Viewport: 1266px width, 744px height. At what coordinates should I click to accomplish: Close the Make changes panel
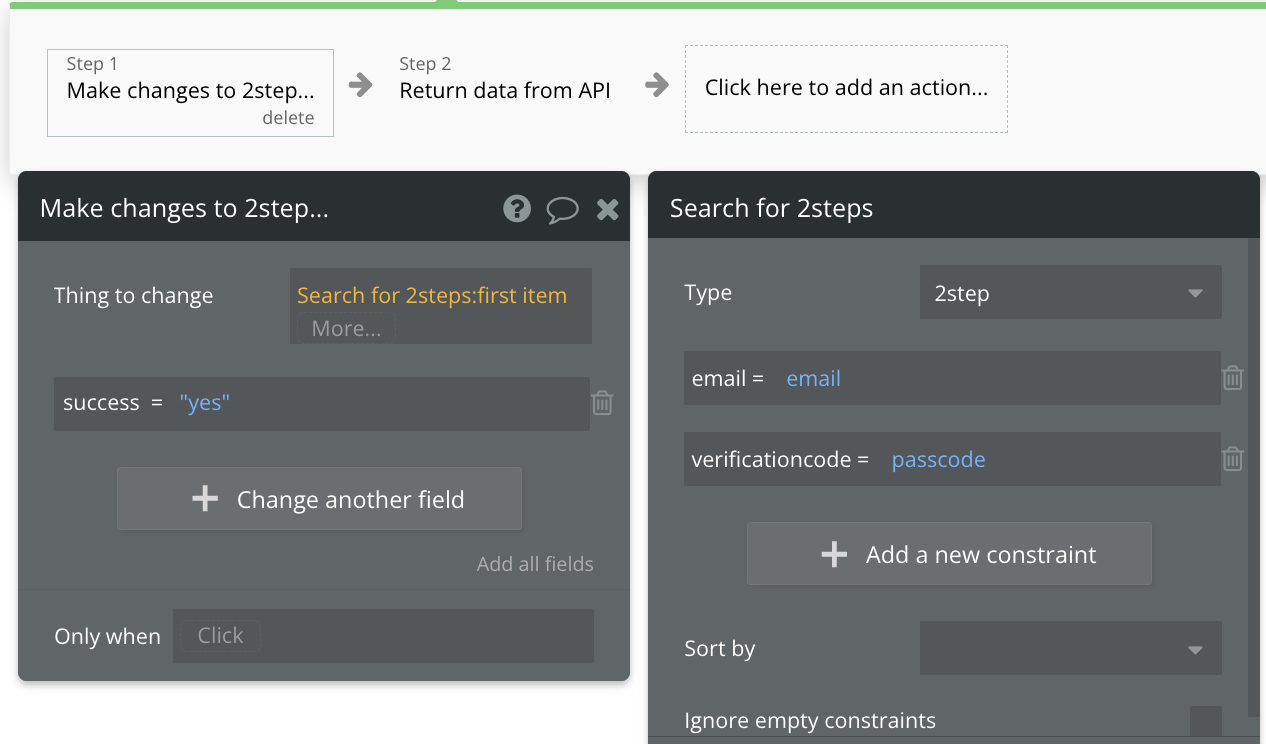(x=607, y=209)
